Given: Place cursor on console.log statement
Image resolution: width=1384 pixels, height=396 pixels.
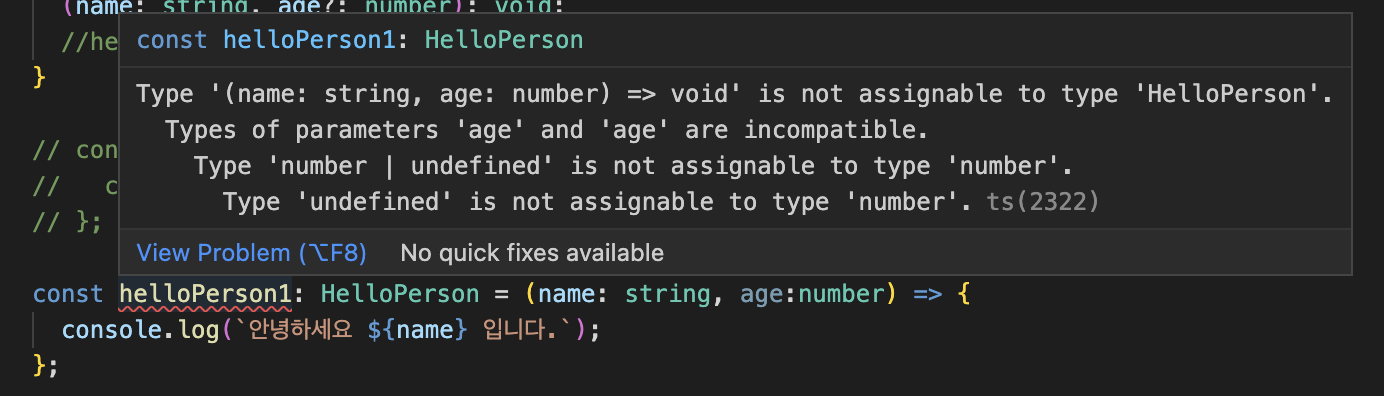Looking at the screenshot, I should click(331, 330).
